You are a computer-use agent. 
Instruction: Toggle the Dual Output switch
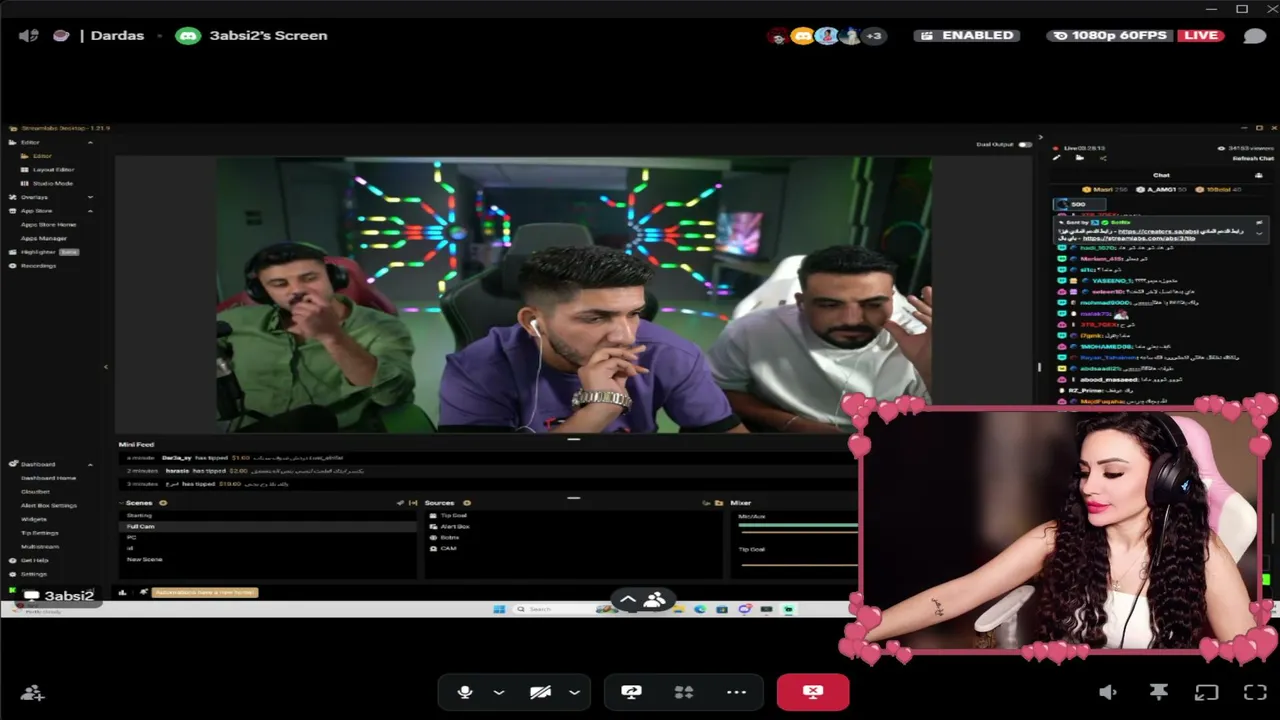point(1024,144)
